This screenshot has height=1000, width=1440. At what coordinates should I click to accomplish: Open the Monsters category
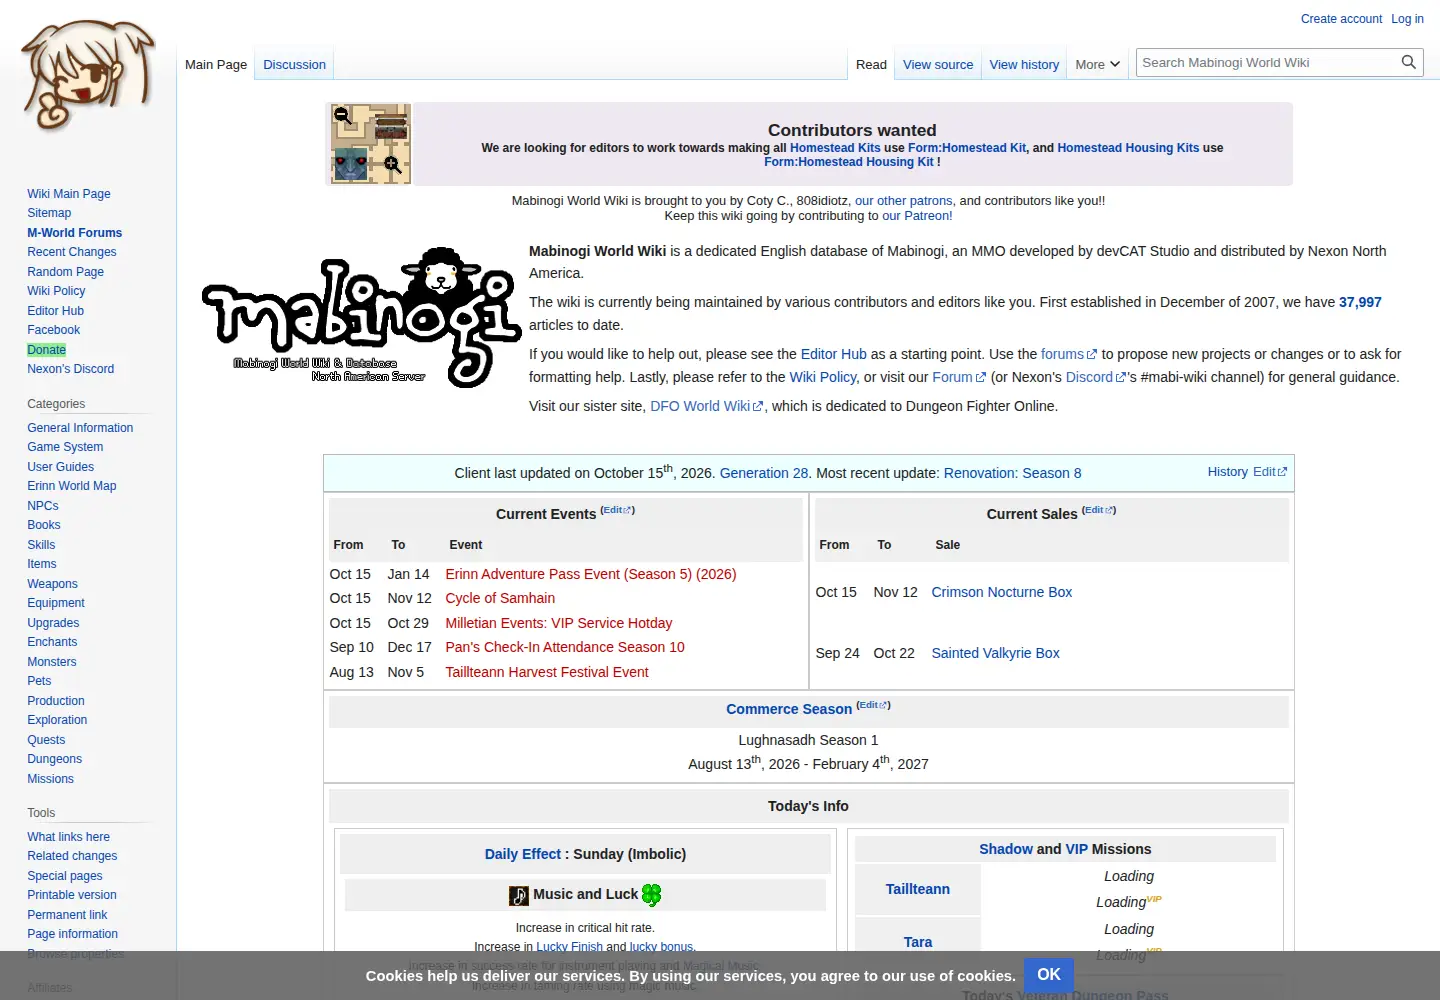(x=52, y=662)
